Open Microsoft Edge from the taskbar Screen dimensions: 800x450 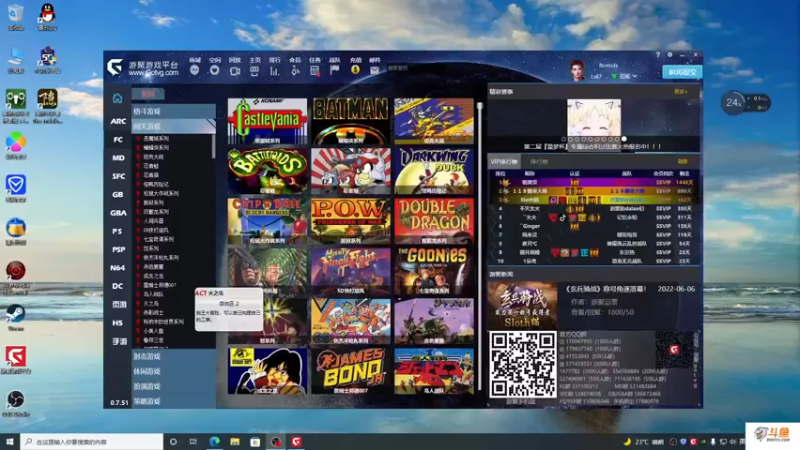[214, 442]
